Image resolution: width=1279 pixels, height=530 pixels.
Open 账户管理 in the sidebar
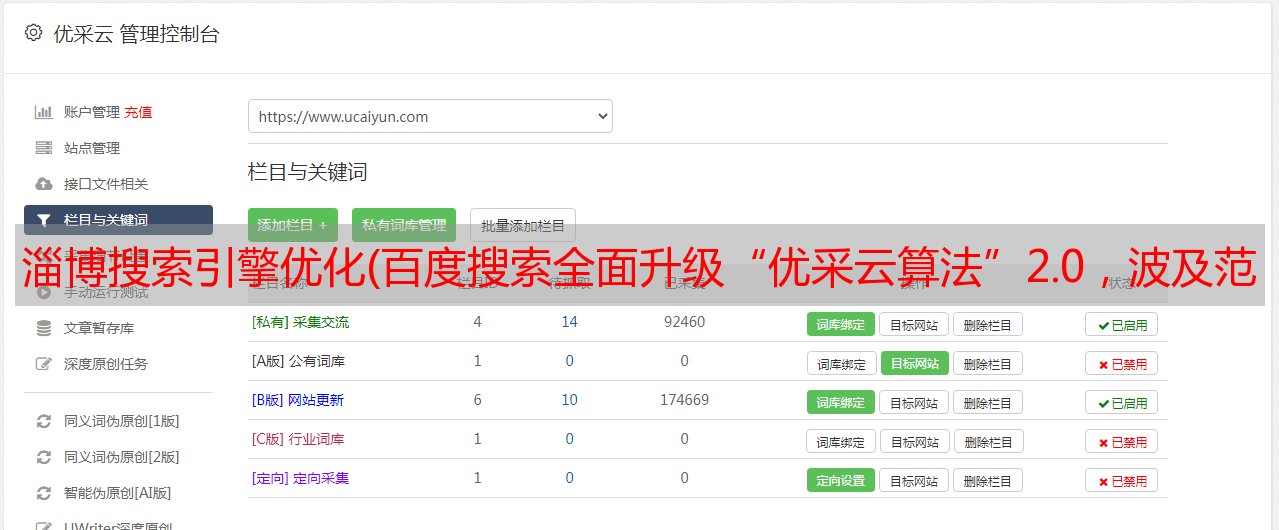[x=92, y=112]
